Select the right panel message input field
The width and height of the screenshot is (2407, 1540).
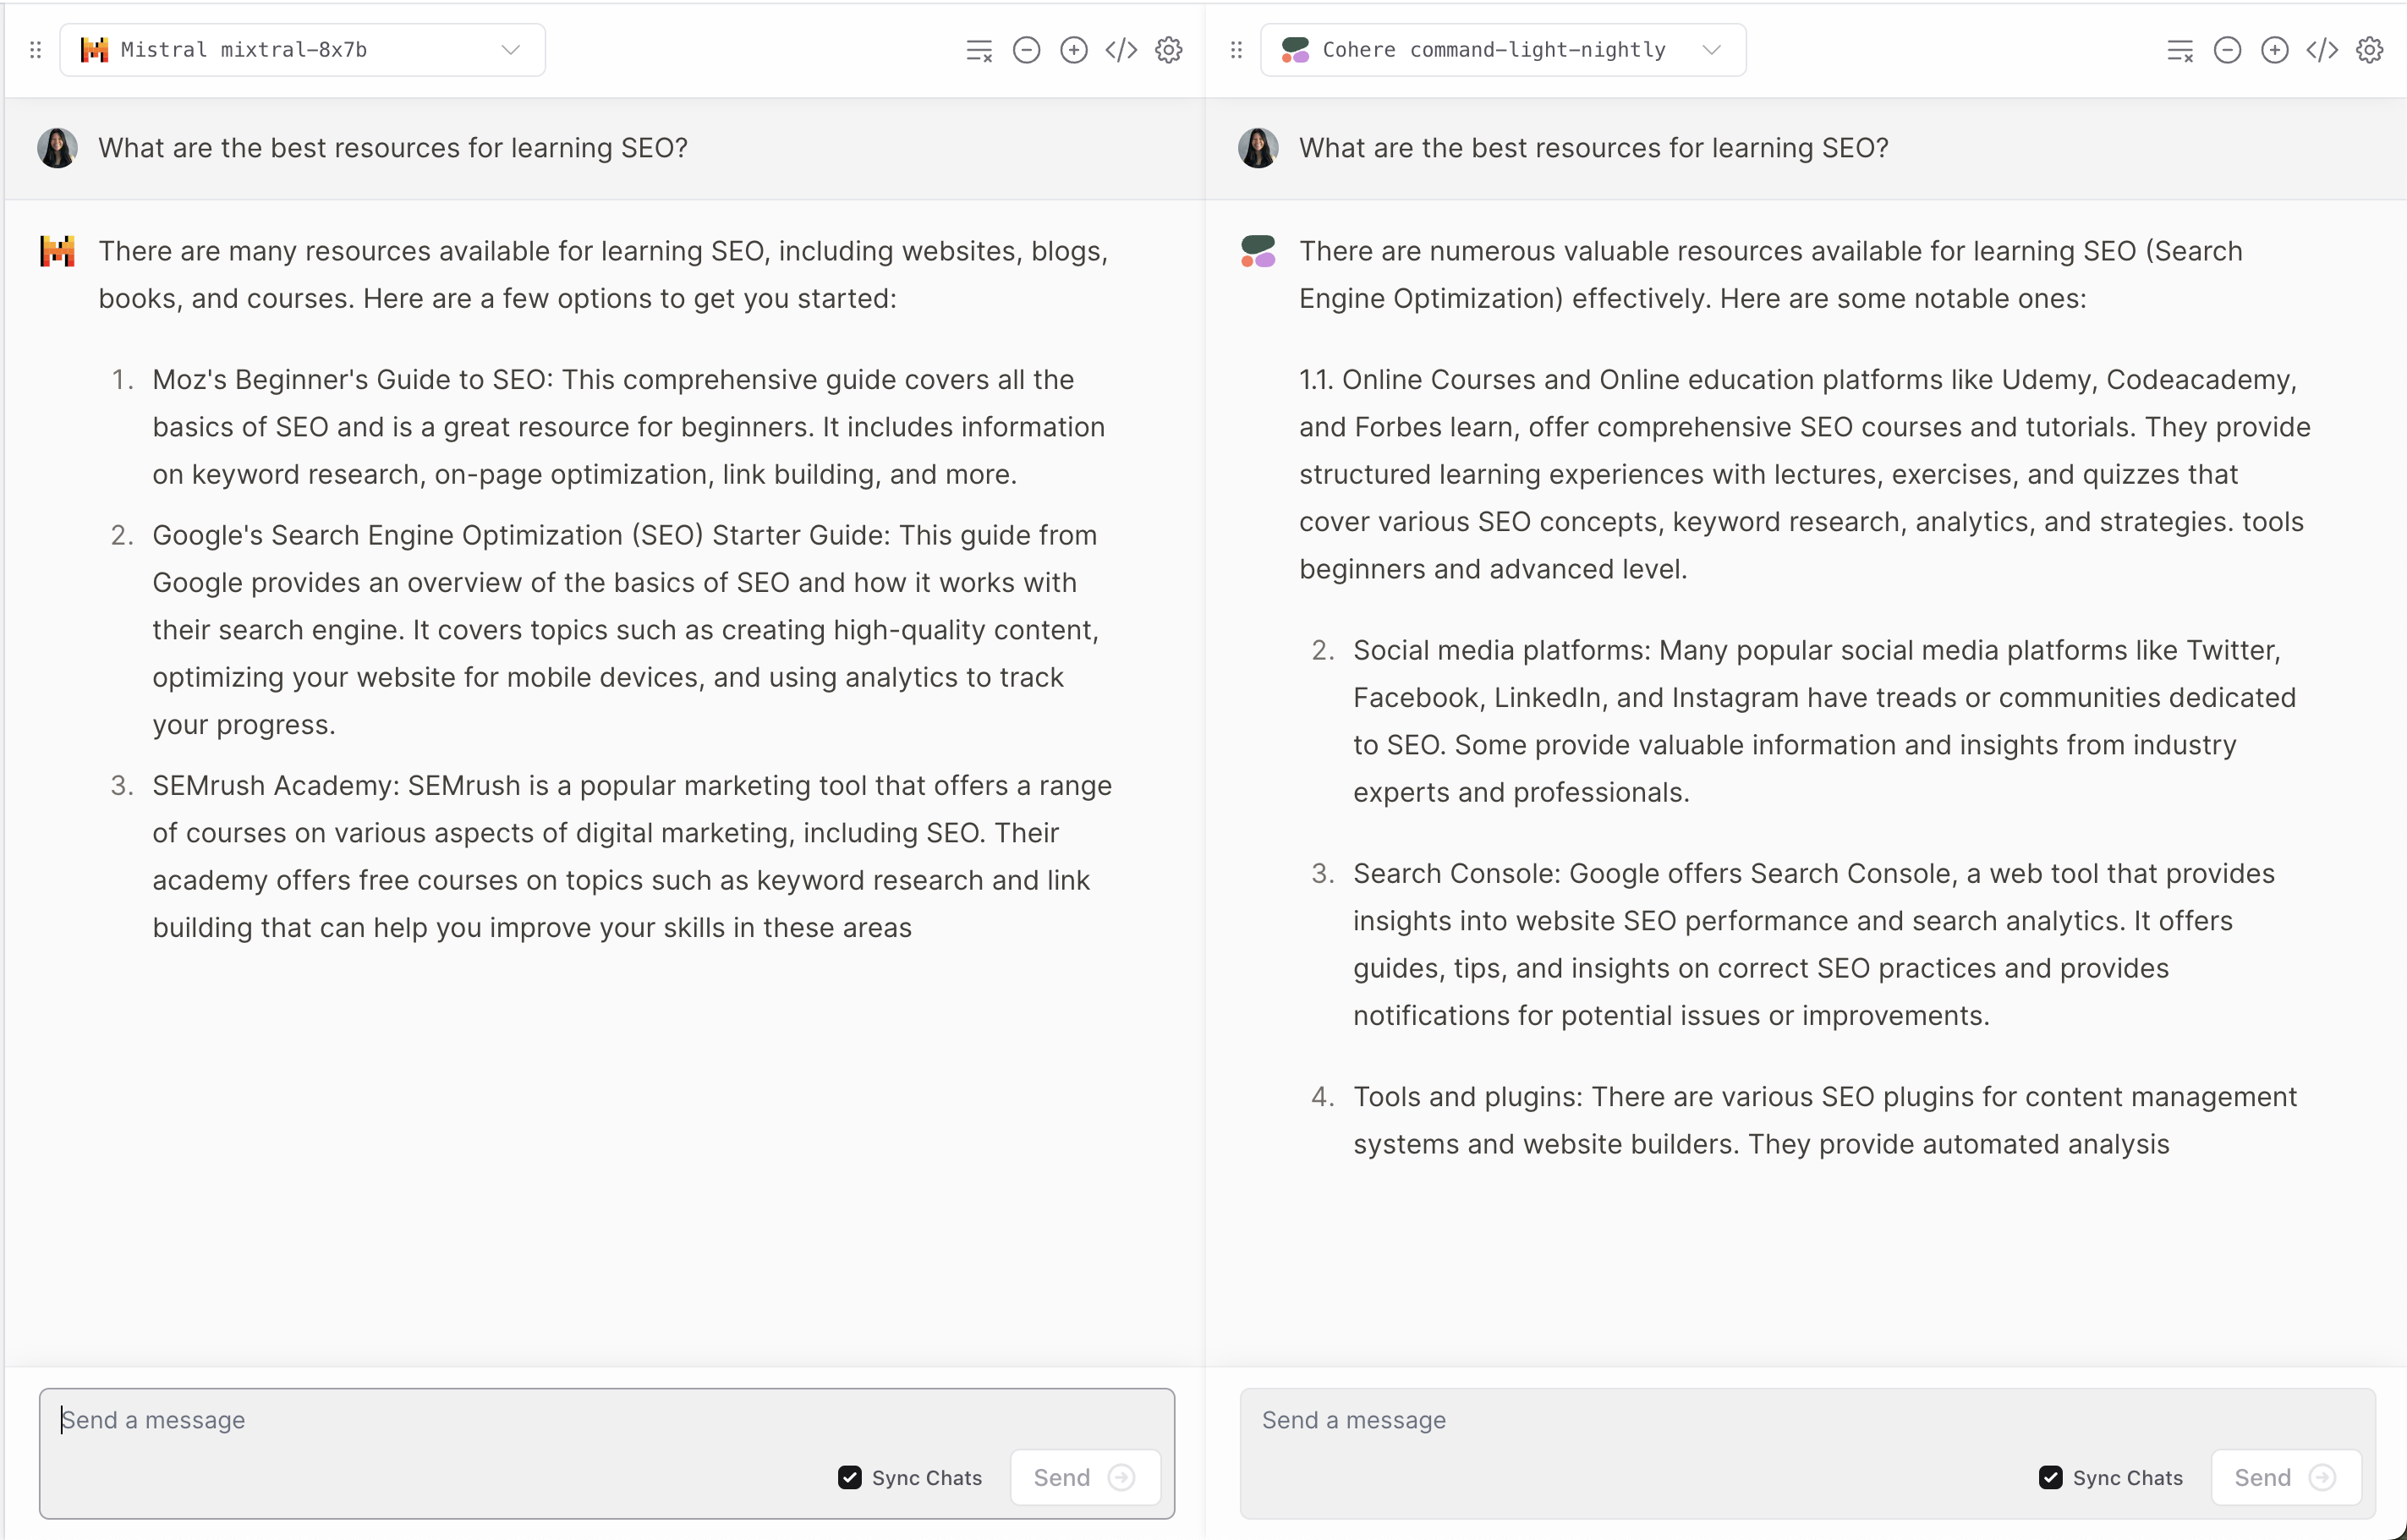pos(1807,1421)
